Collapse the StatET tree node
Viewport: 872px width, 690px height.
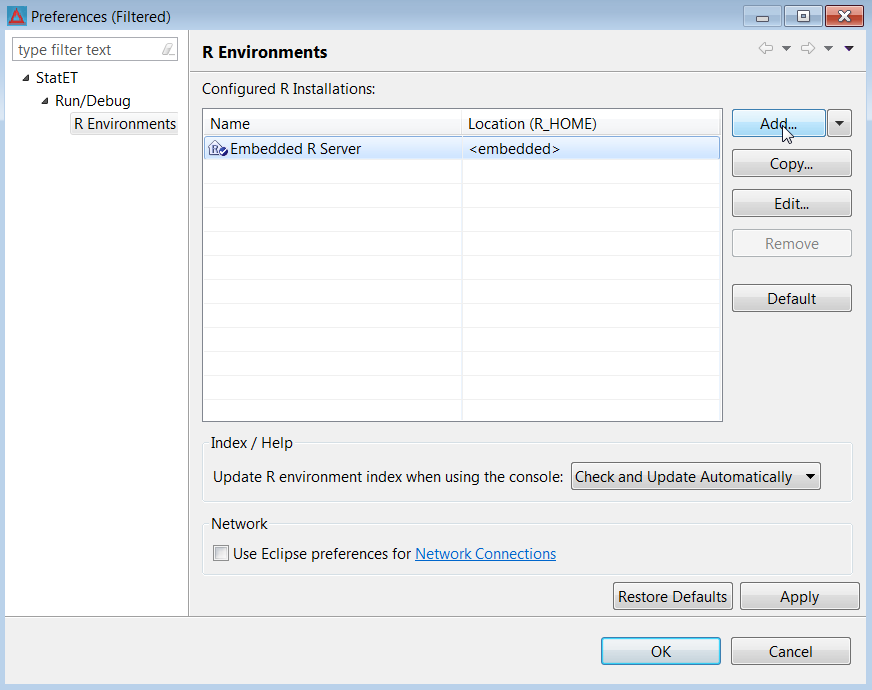pyautogui.click(x=26, y=78)
